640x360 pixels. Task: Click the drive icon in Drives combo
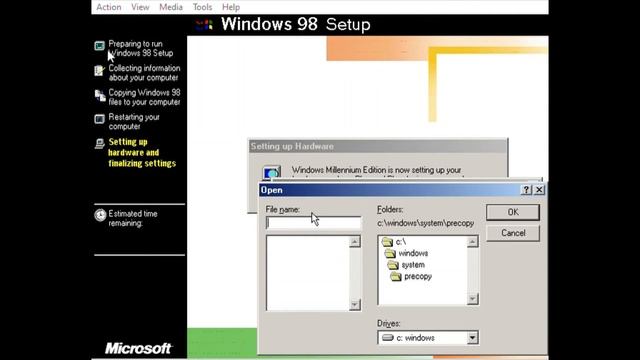387,338
